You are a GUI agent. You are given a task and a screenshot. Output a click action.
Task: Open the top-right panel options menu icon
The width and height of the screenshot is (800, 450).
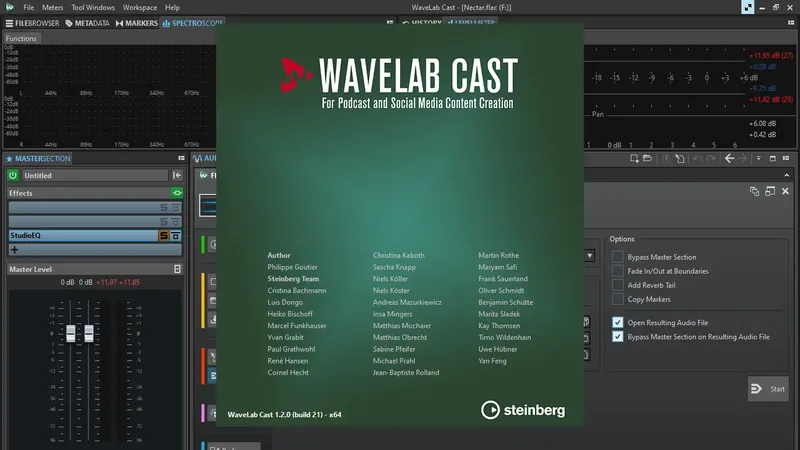(x=791, y=22)
